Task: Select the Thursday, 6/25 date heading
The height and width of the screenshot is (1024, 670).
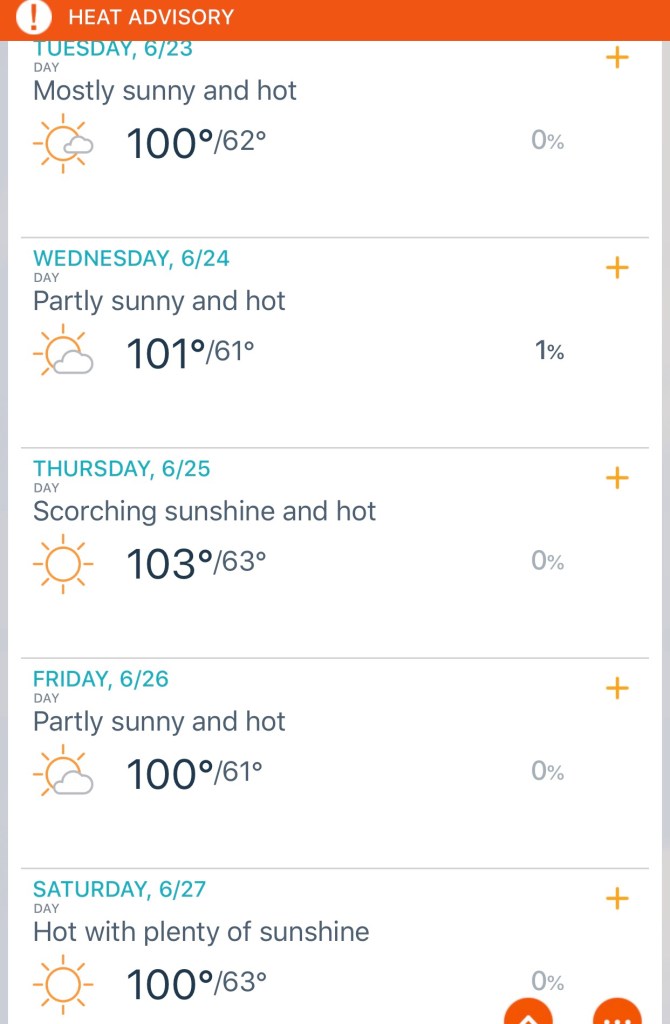Action: tap(122, 469)
